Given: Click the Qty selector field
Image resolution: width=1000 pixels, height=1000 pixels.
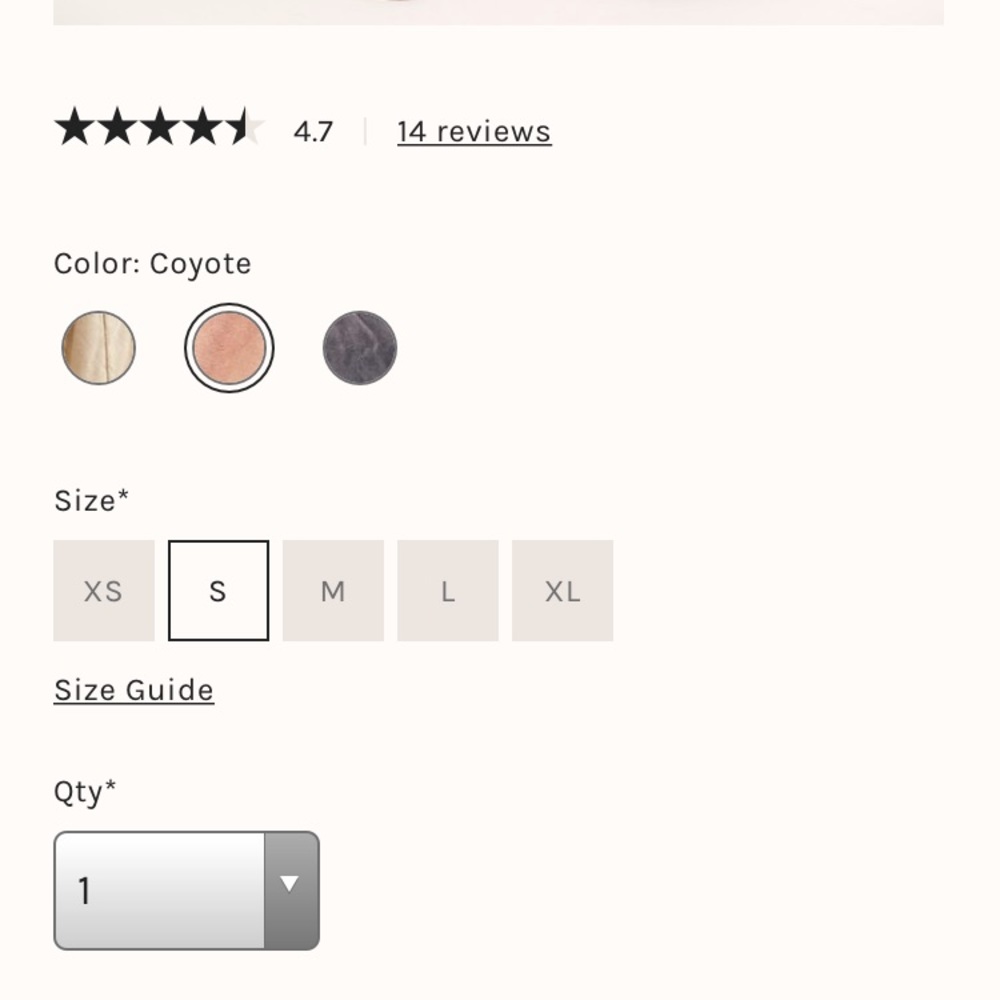Looking at the screenshot, I should click(x=160, y=889).
